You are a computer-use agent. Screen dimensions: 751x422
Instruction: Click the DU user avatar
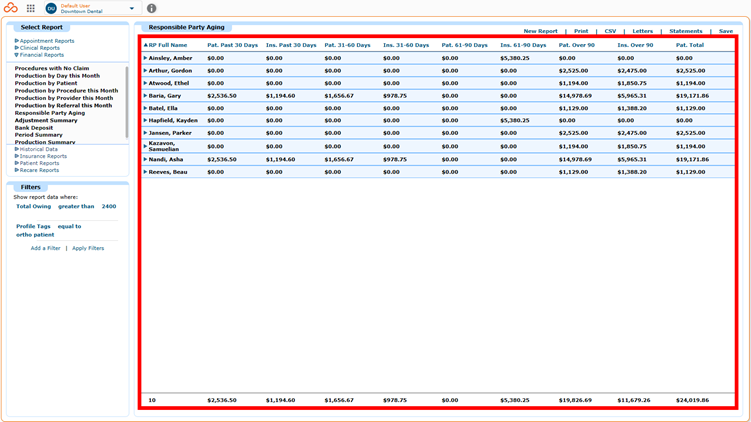coord(51,8)
